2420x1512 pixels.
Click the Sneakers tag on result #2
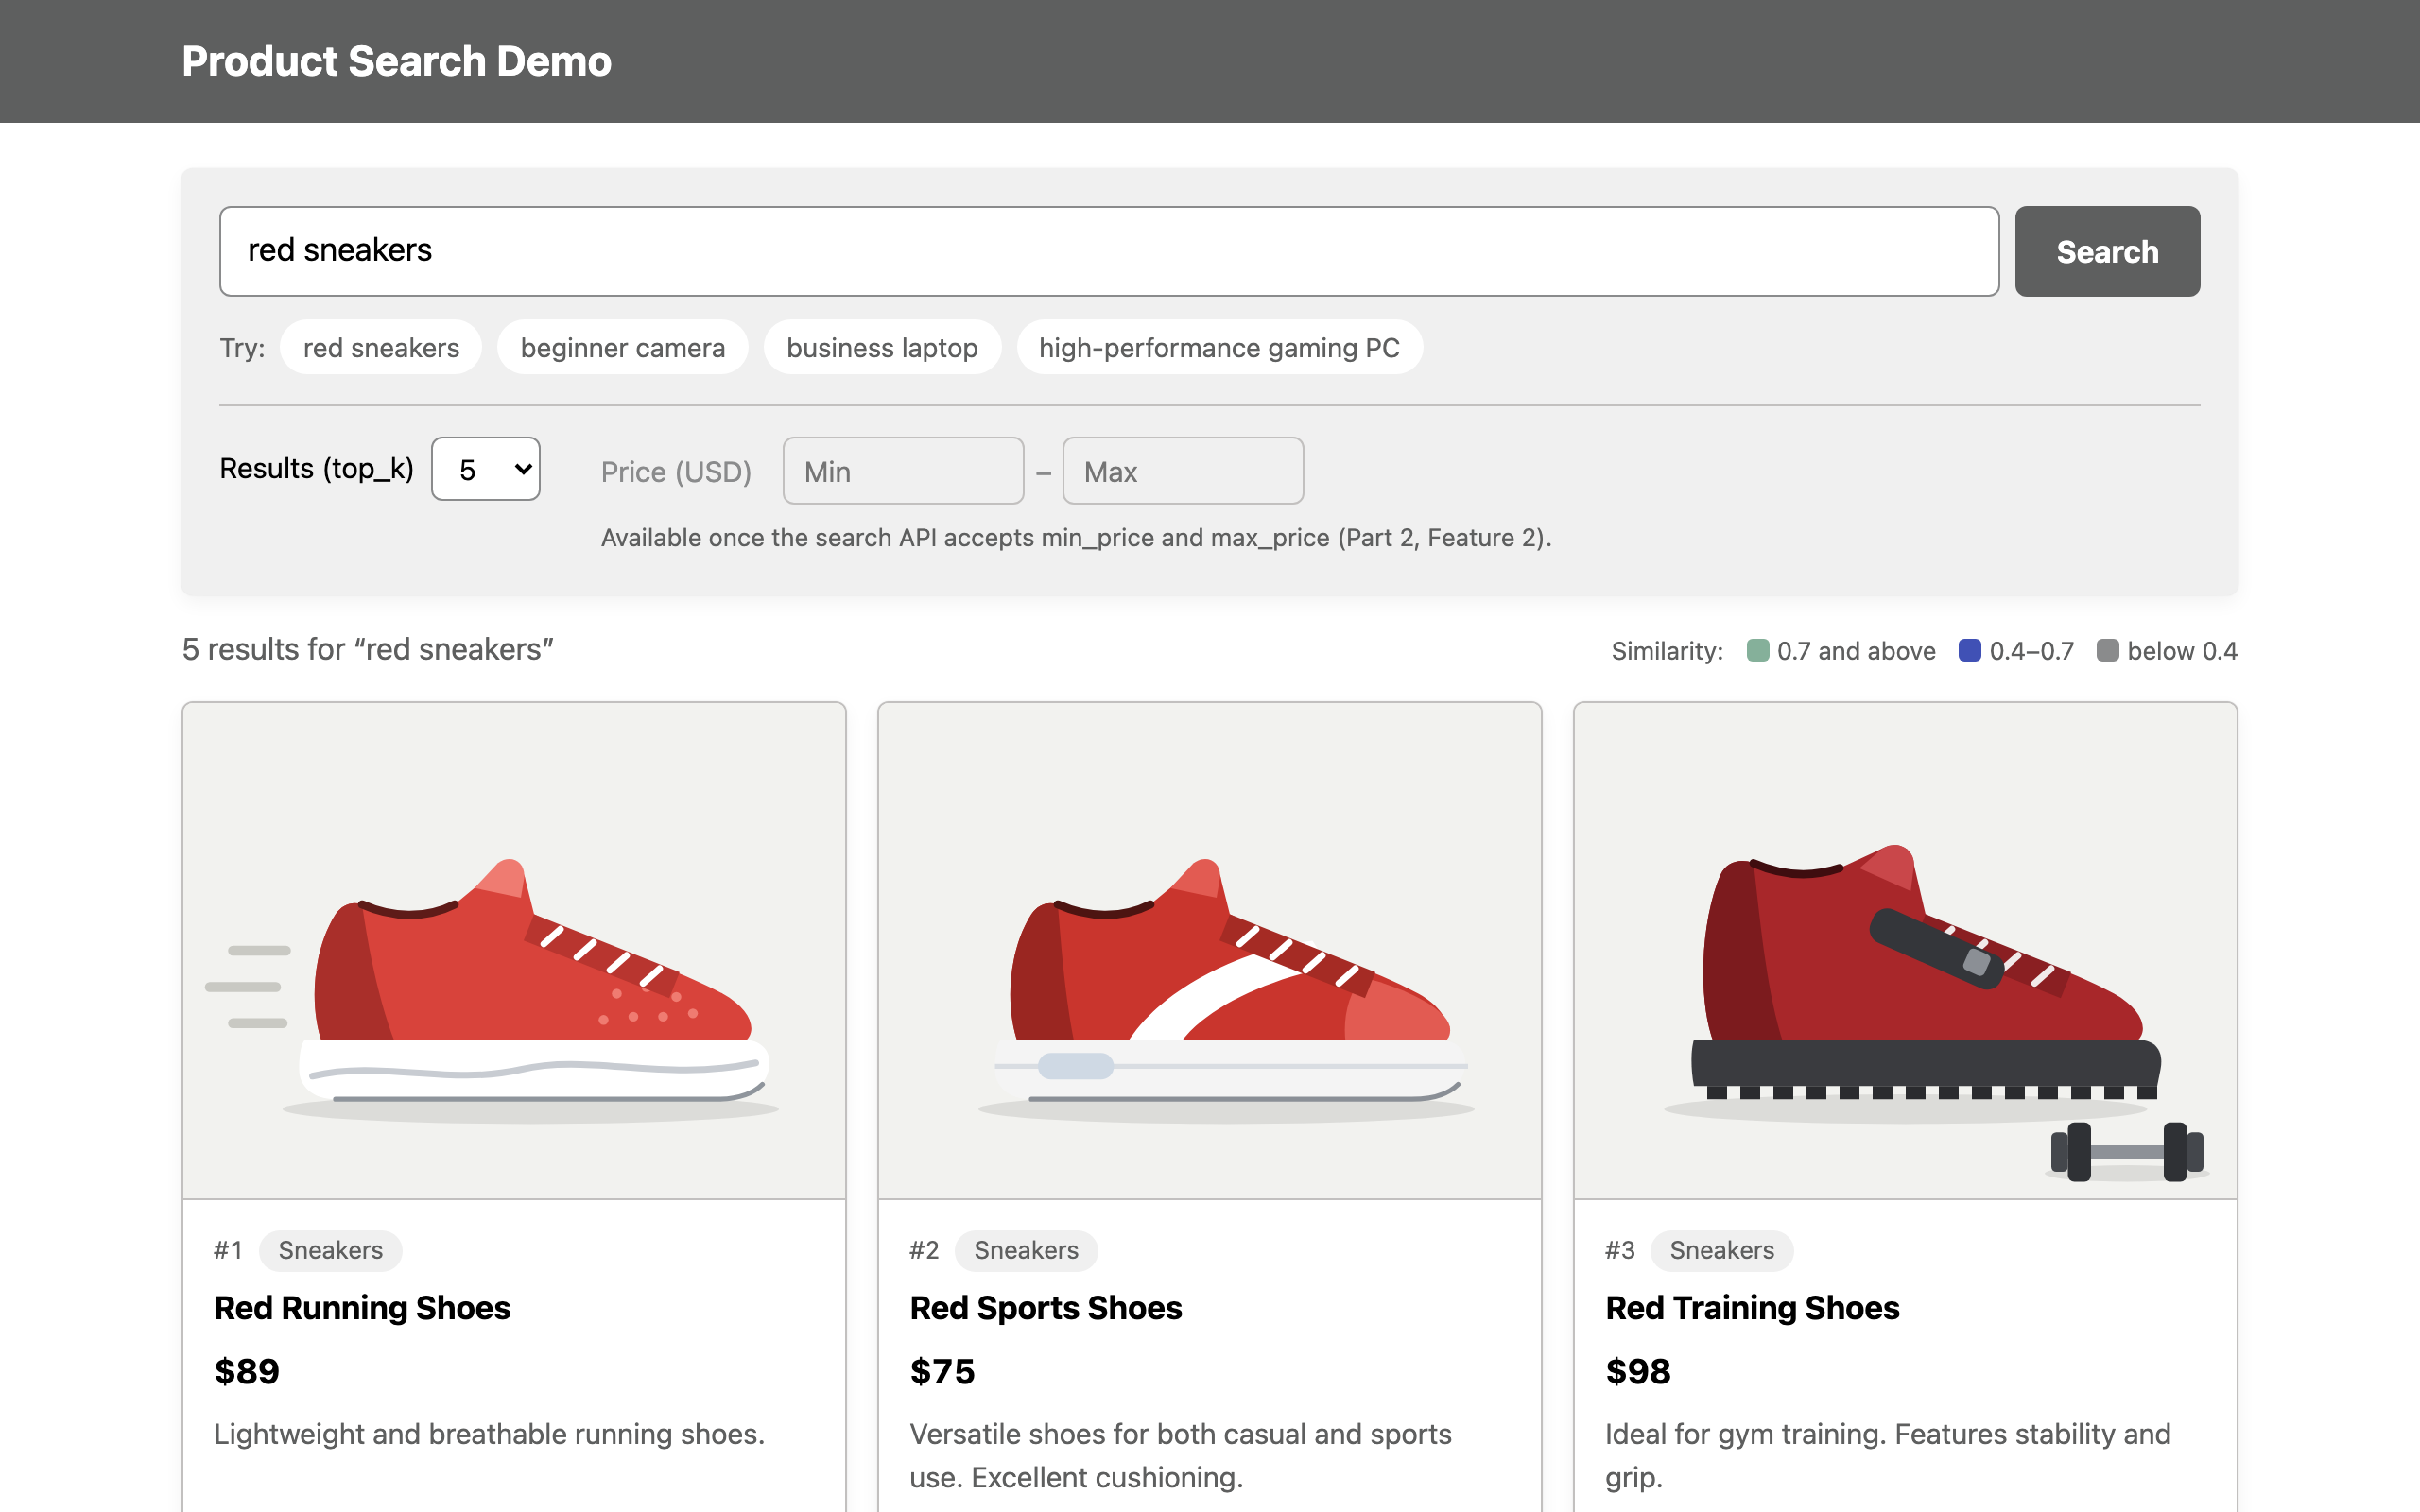pos(1026,1250)
